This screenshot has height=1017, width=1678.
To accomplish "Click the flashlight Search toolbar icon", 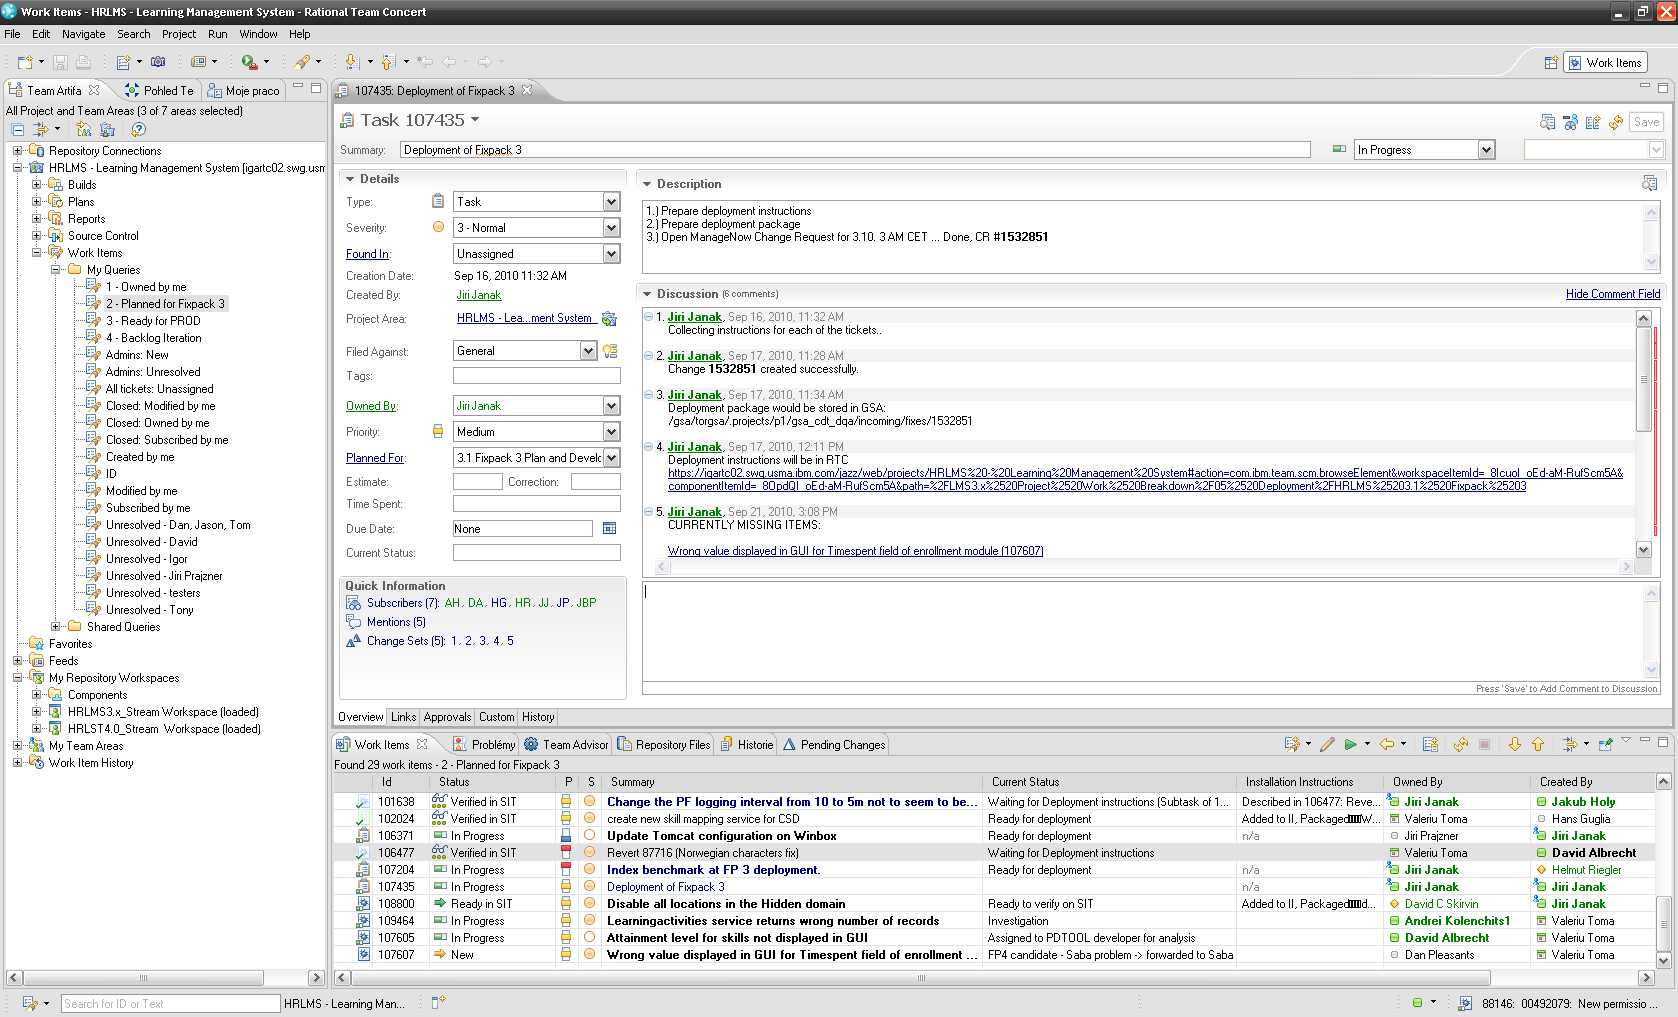I will point(302,62).
